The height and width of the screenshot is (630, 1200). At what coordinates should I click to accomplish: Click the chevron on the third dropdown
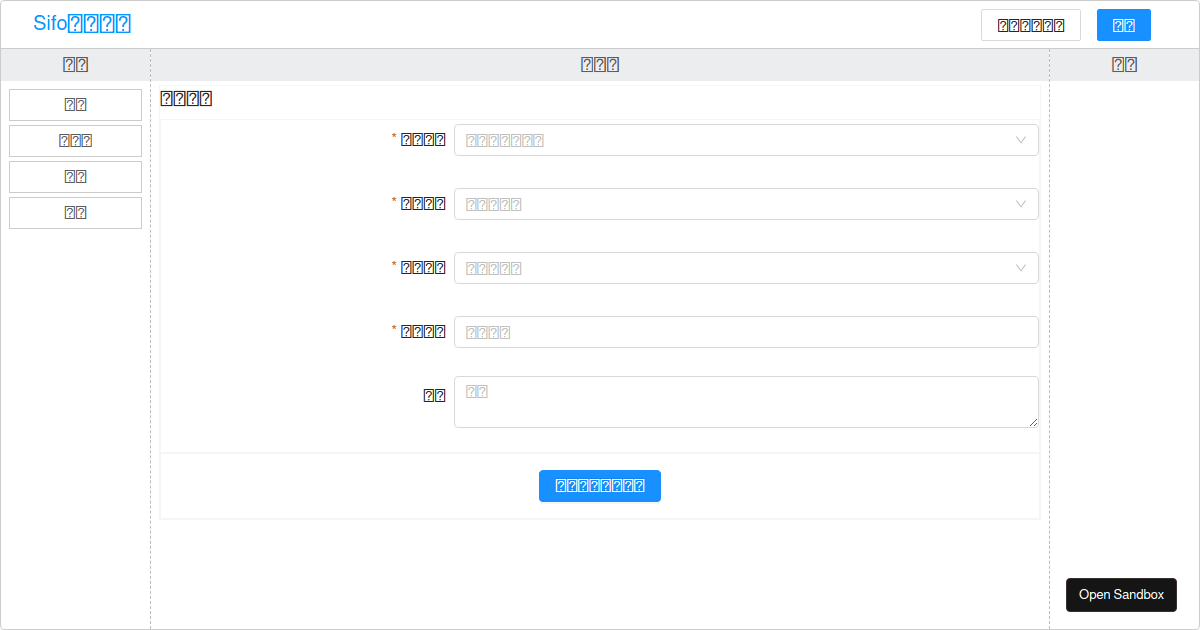pos(1021,268)
